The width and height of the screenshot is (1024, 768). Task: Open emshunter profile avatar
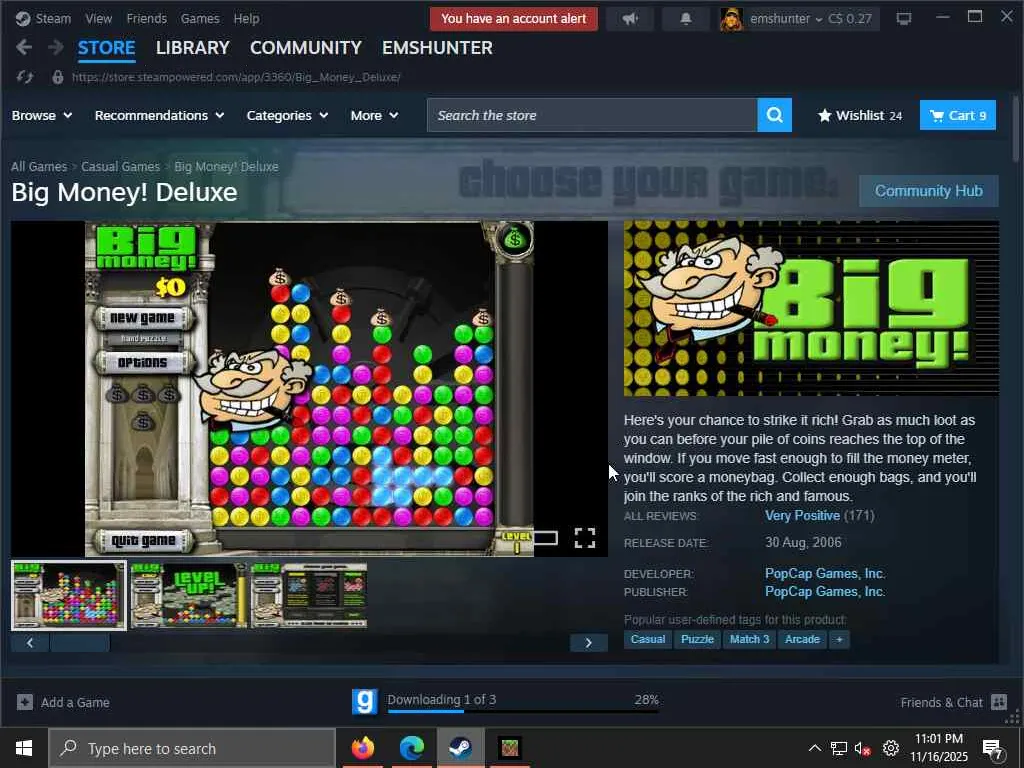click(731, 19)
